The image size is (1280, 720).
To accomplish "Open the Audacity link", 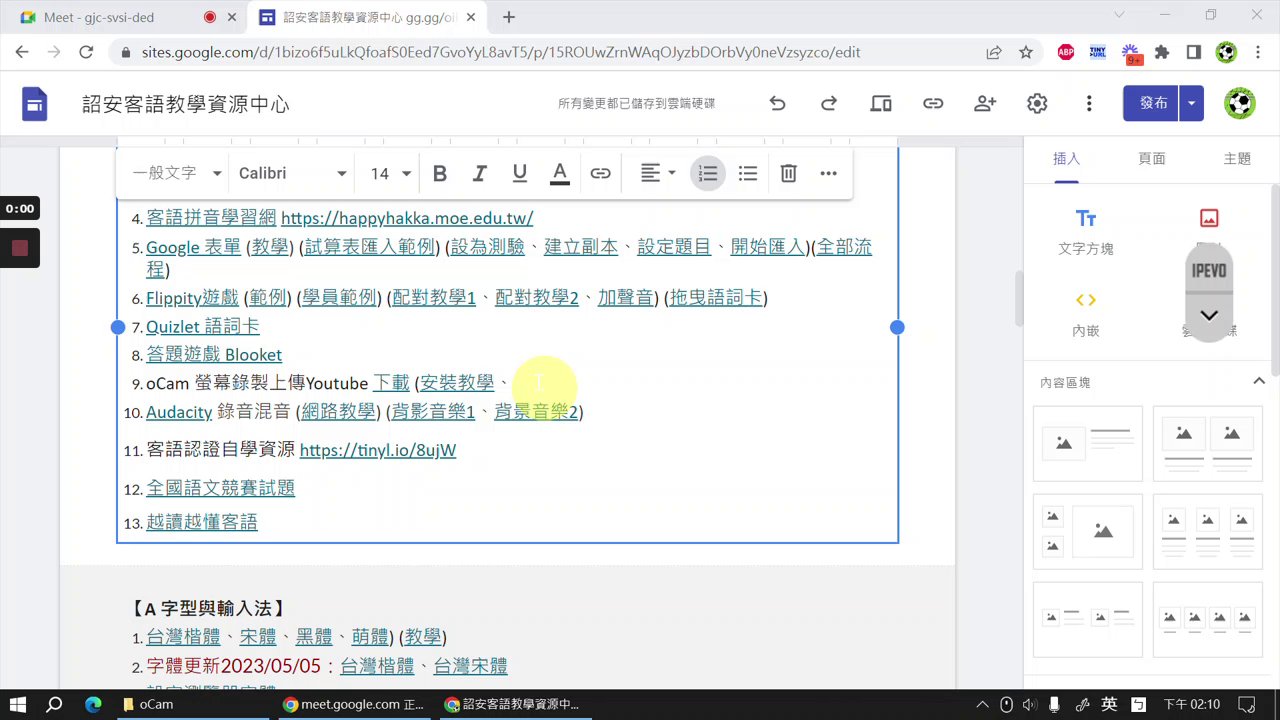I will (x=179, y=412).
